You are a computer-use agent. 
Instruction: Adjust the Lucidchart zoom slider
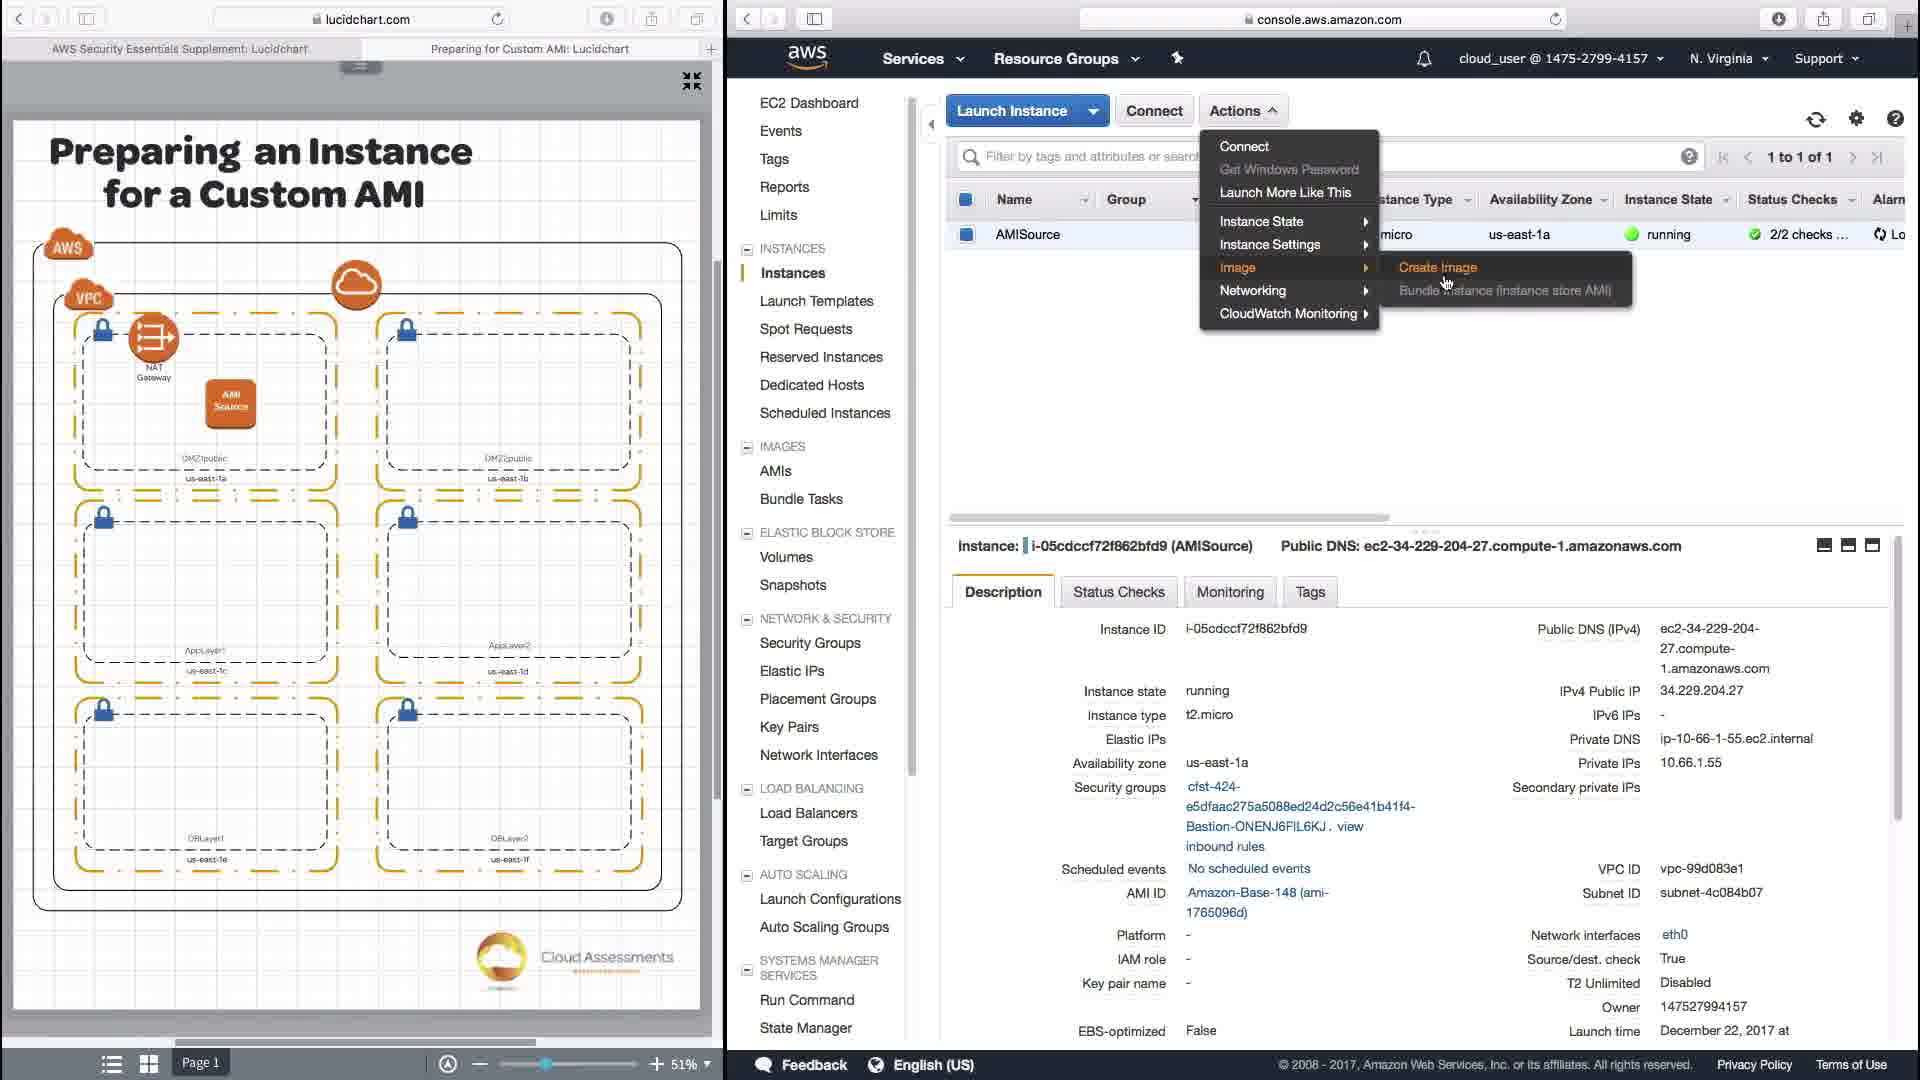coord(546,1064)
